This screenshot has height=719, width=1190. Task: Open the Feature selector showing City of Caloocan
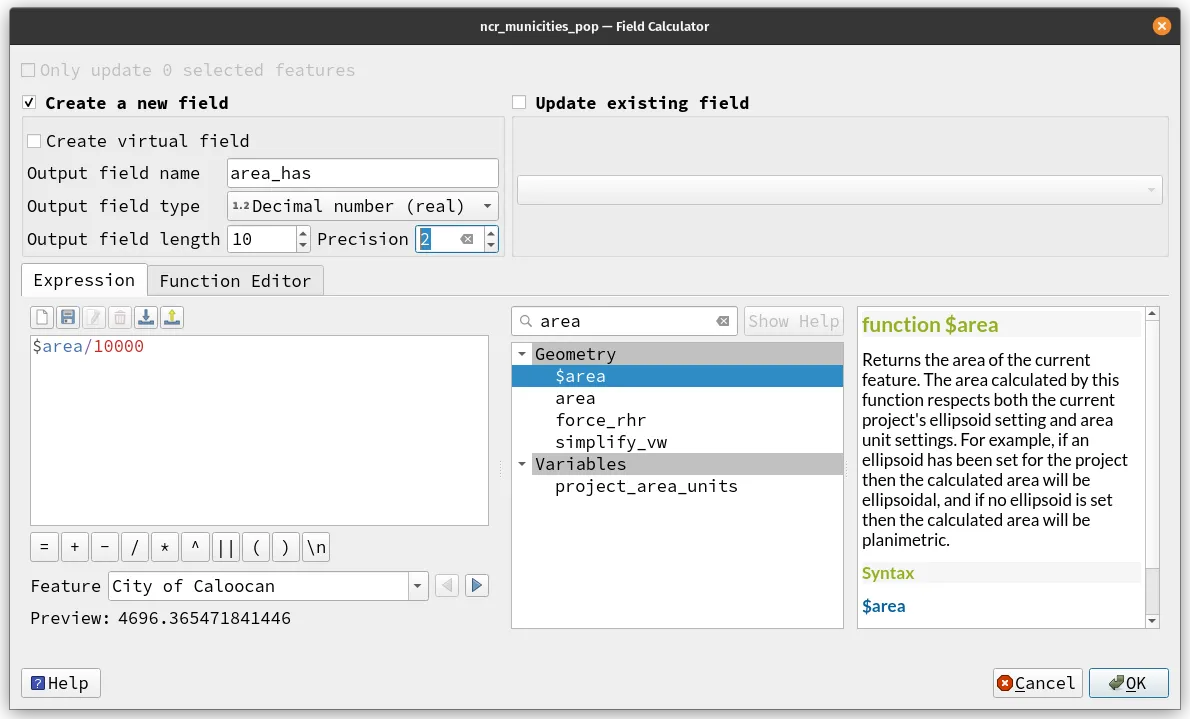(x=417, y=585)
